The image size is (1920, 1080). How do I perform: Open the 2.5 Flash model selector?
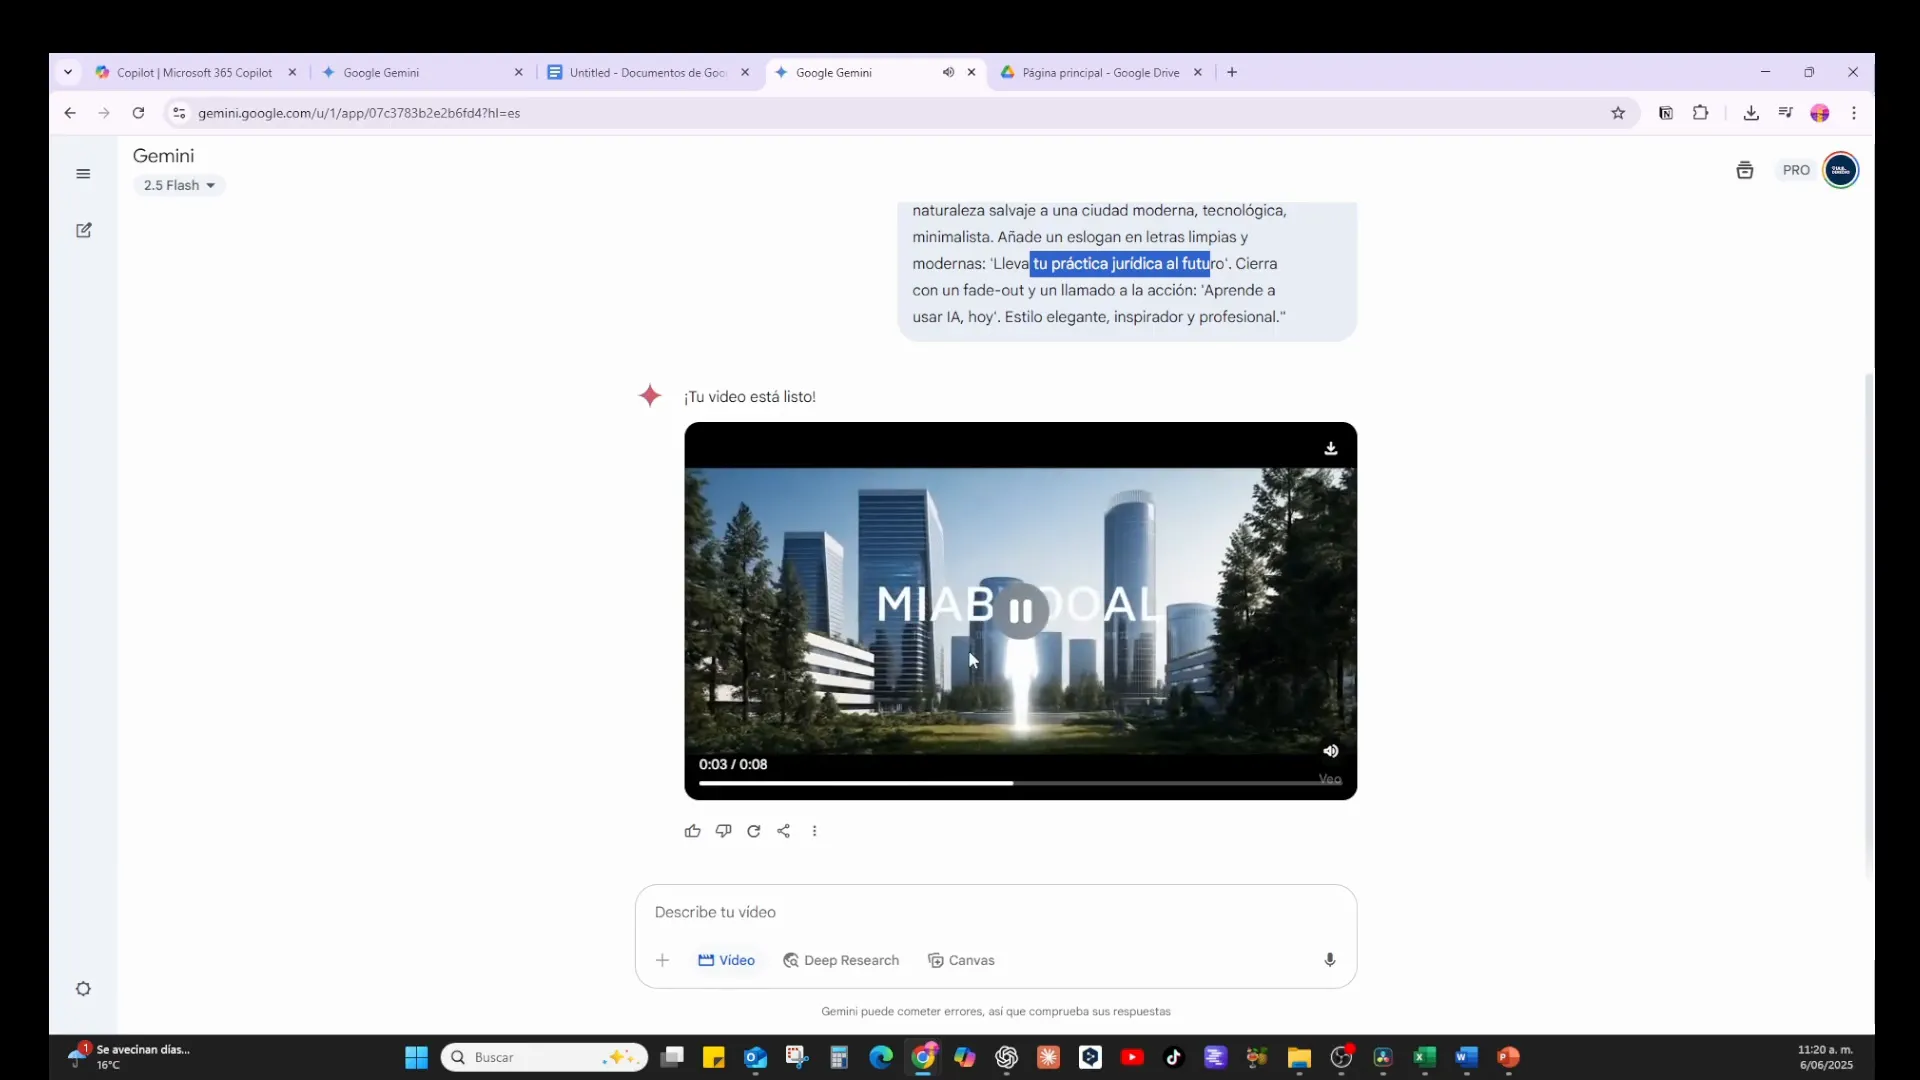coord(180,185)
